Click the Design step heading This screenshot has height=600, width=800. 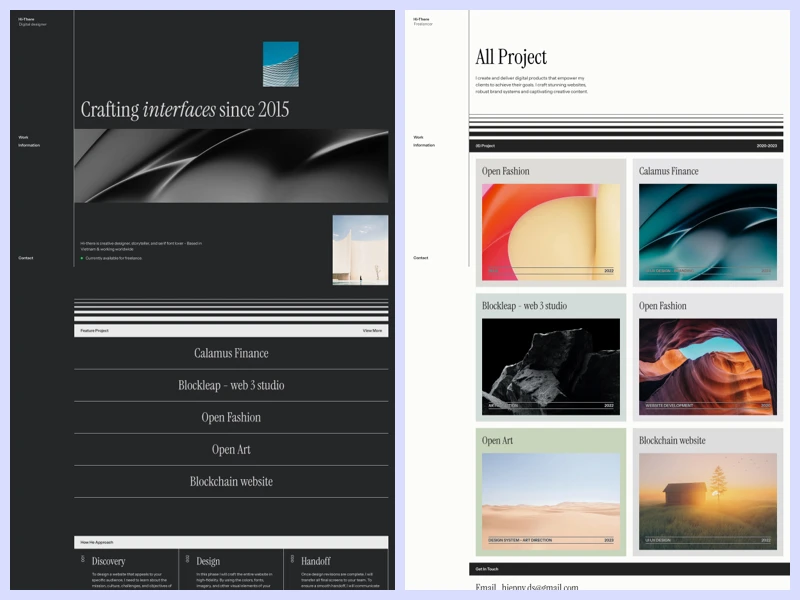(208, 561)
